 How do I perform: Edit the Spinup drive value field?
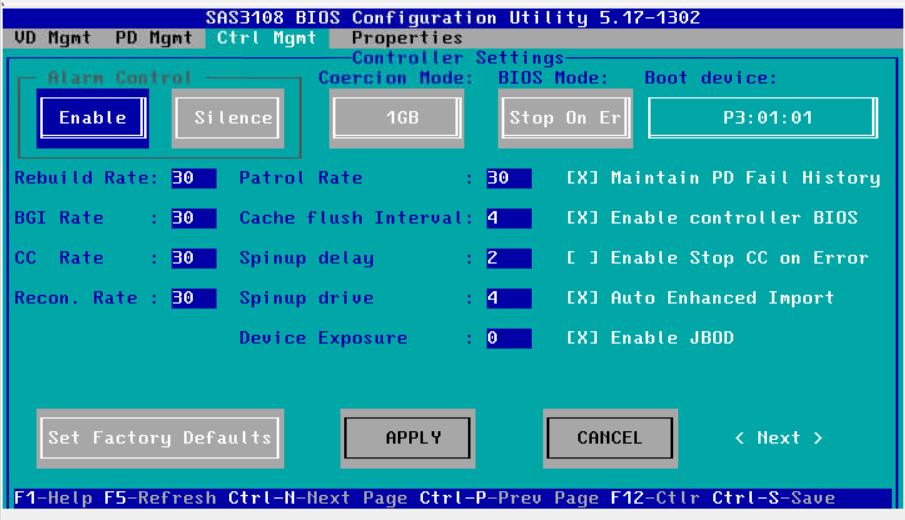point(509,298)
